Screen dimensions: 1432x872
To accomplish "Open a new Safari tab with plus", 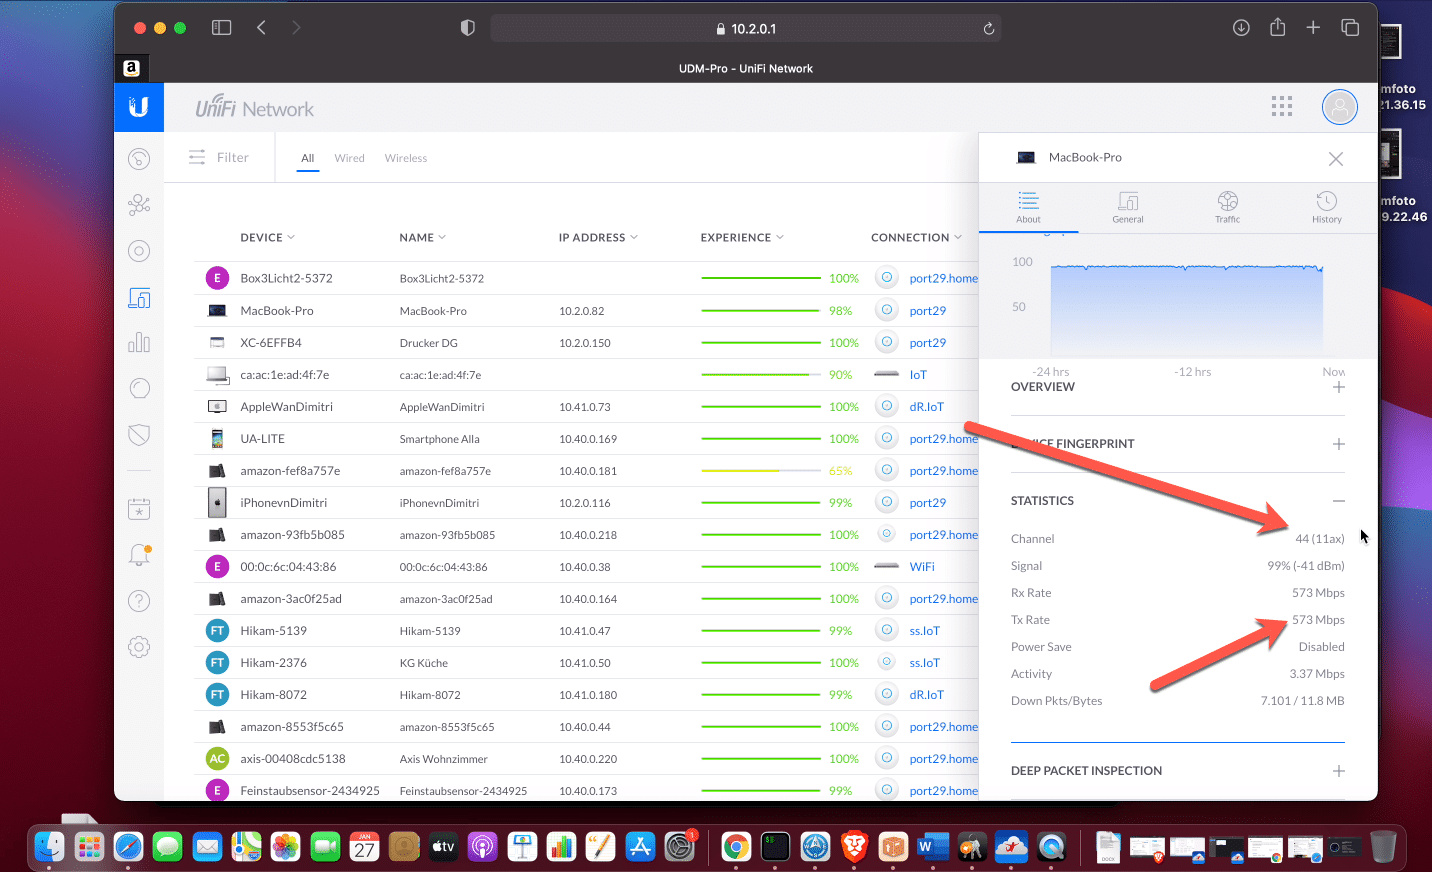I will 1313,28.
